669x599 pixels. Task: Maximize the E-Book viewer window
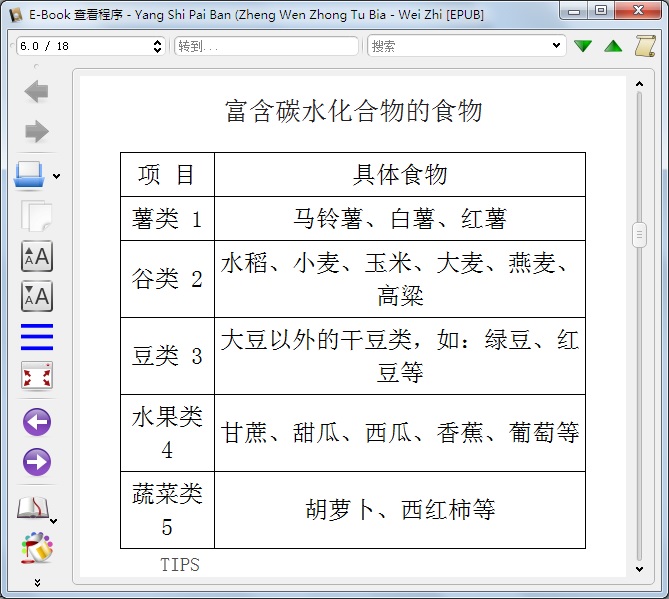(x=601, y=11)
